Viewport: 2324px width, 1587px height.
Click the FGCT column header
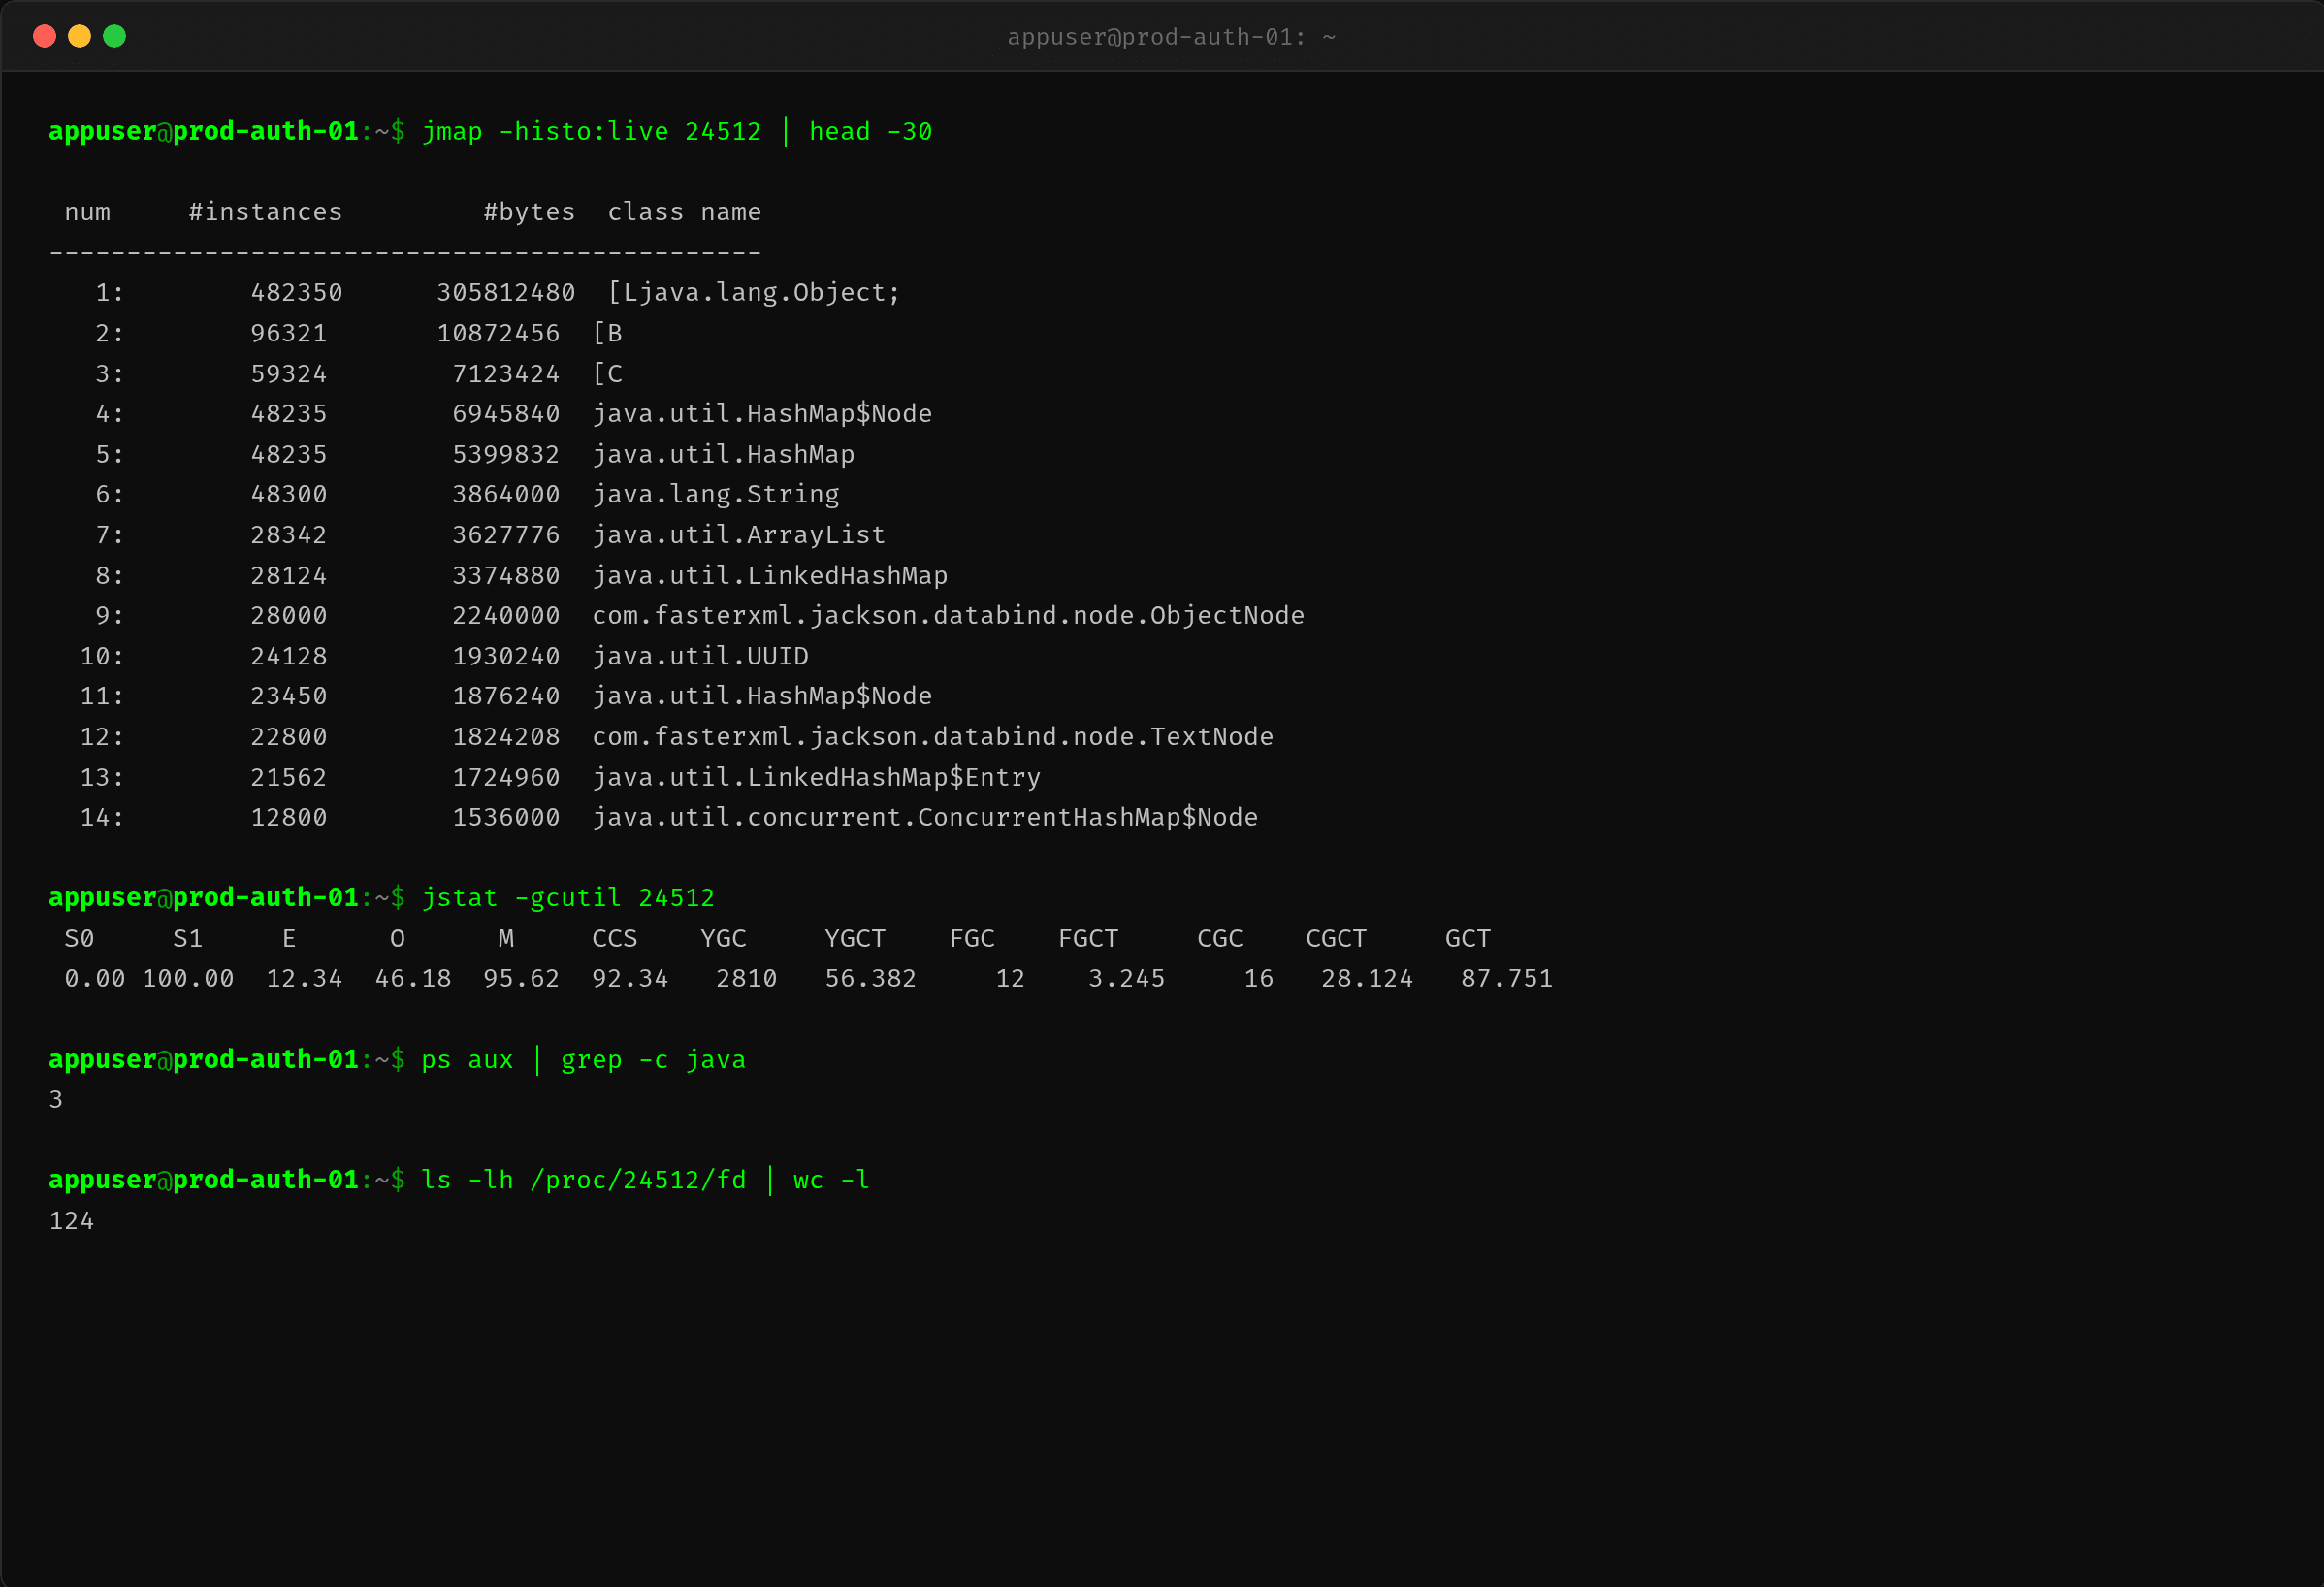pyautogui.click(x=1088, y=939)
